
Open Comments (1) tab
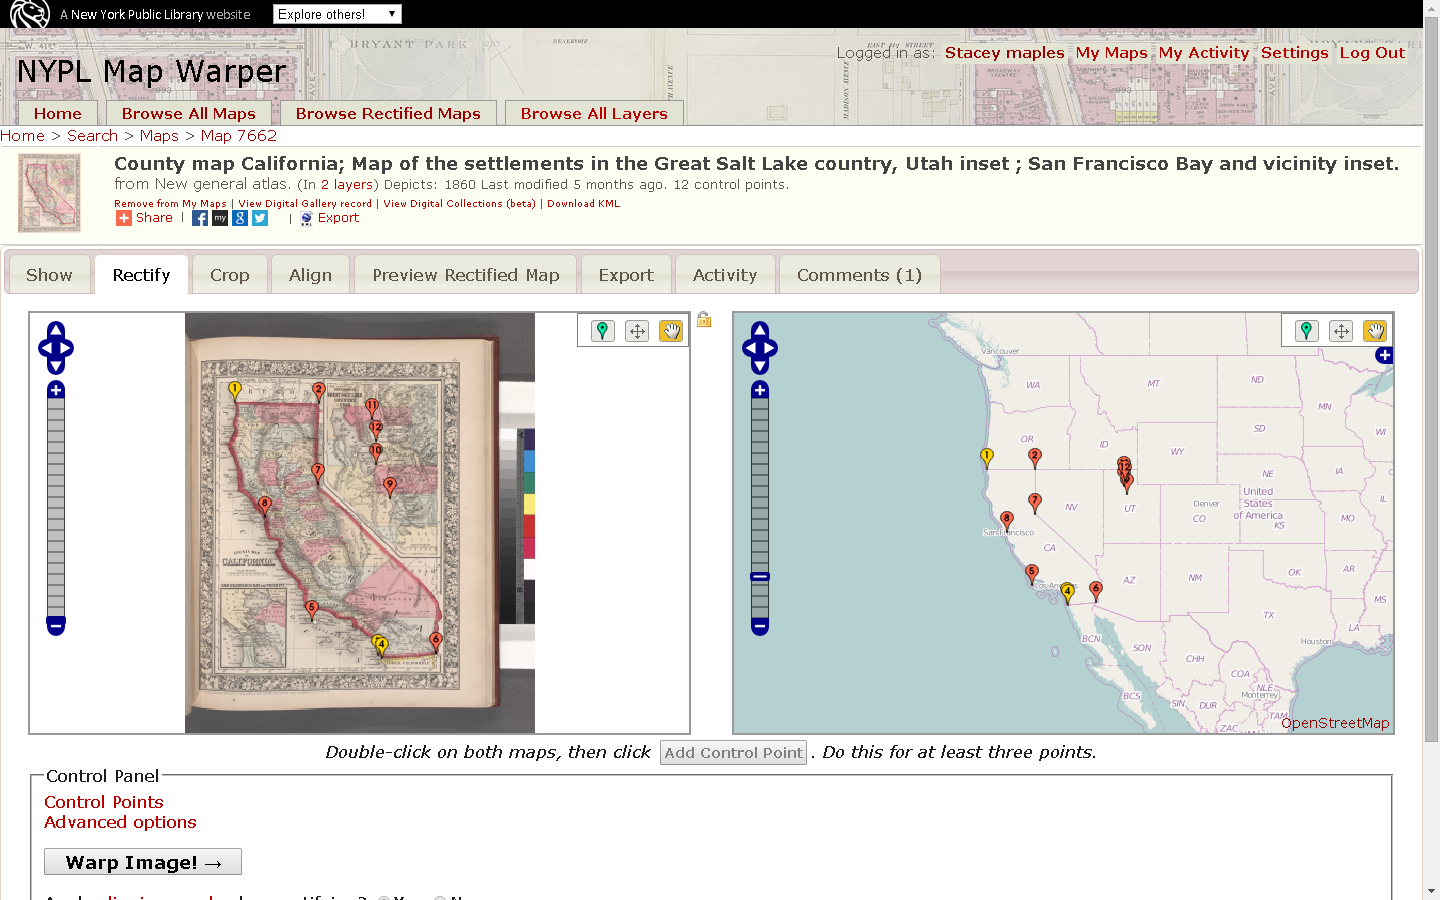tap(859, 275)
